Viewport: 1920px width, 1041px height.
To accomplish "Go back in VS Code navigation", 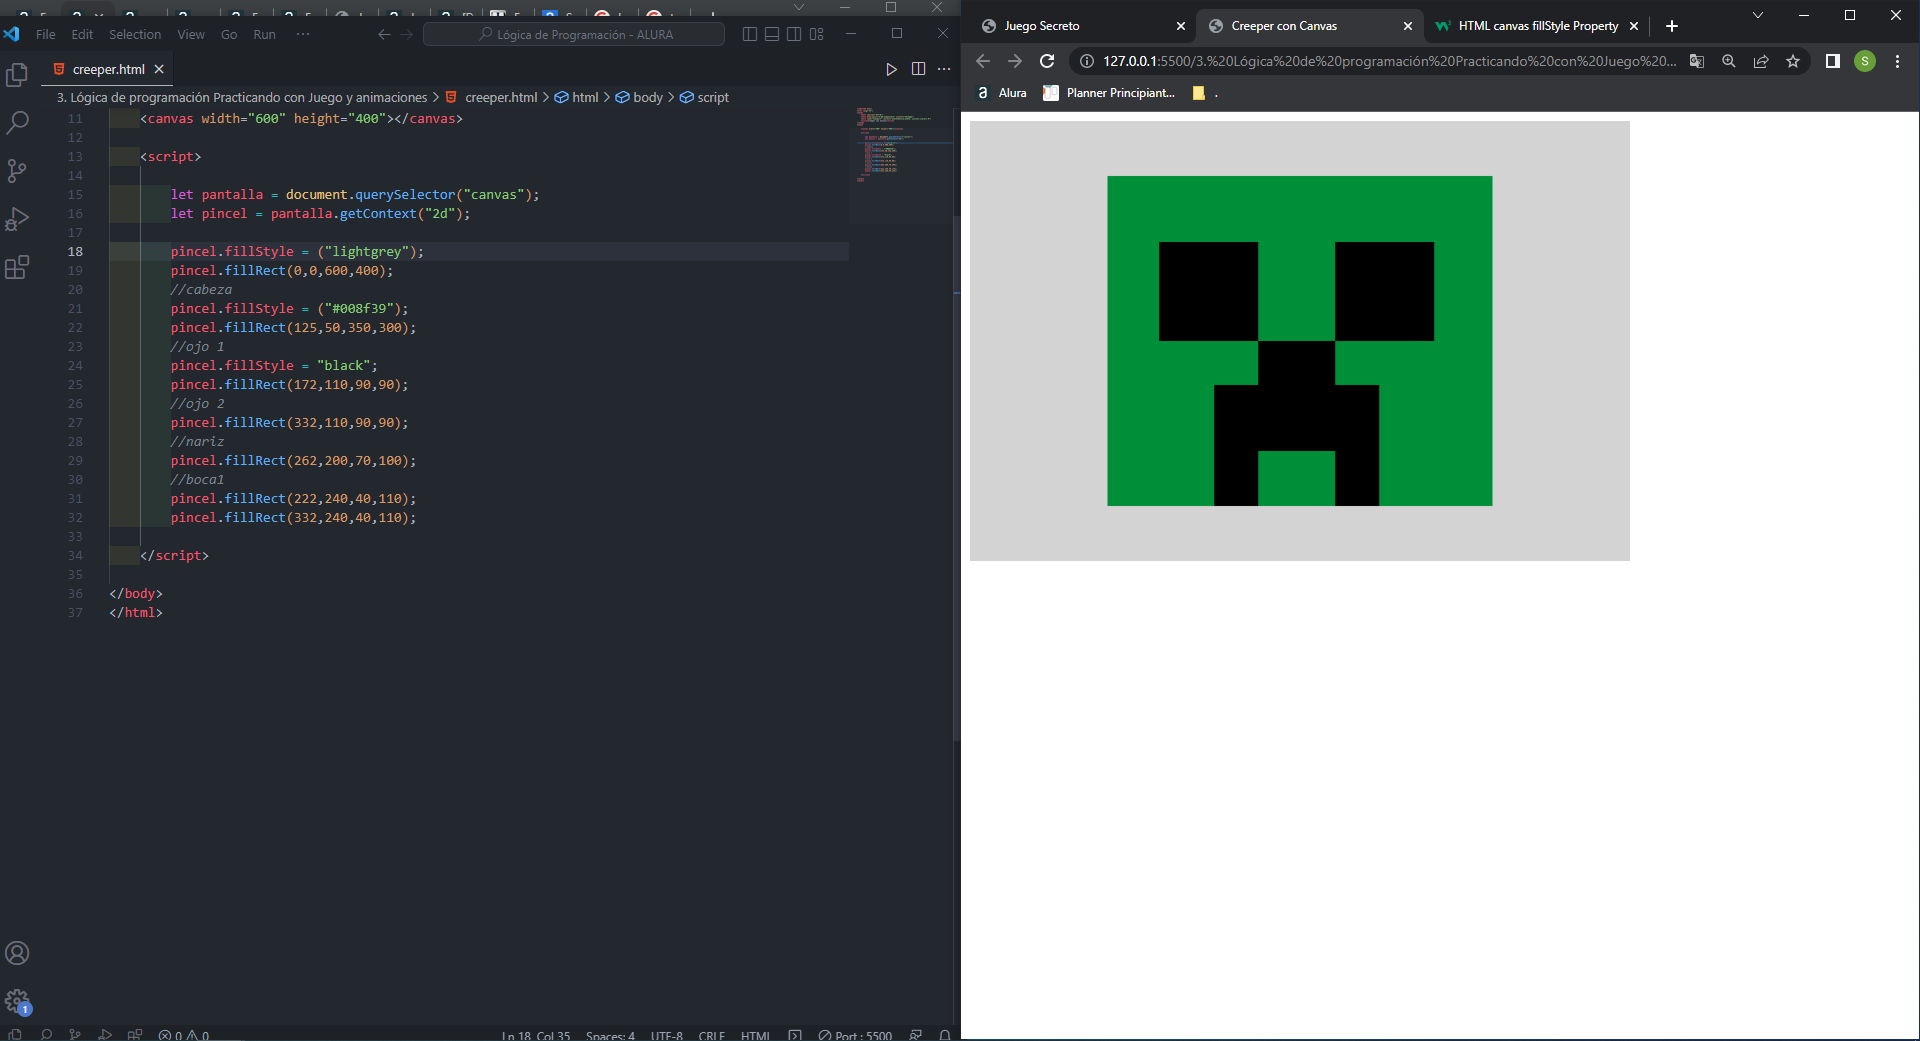I will point(384,34).
